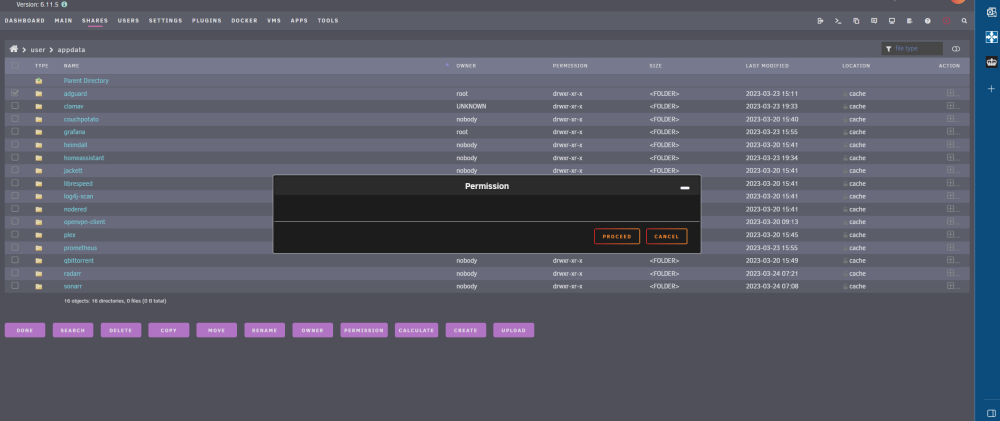This screenshot has height=421, width=1000.
Task: Click the folder icon of radarr row
Action: (39, 274)
